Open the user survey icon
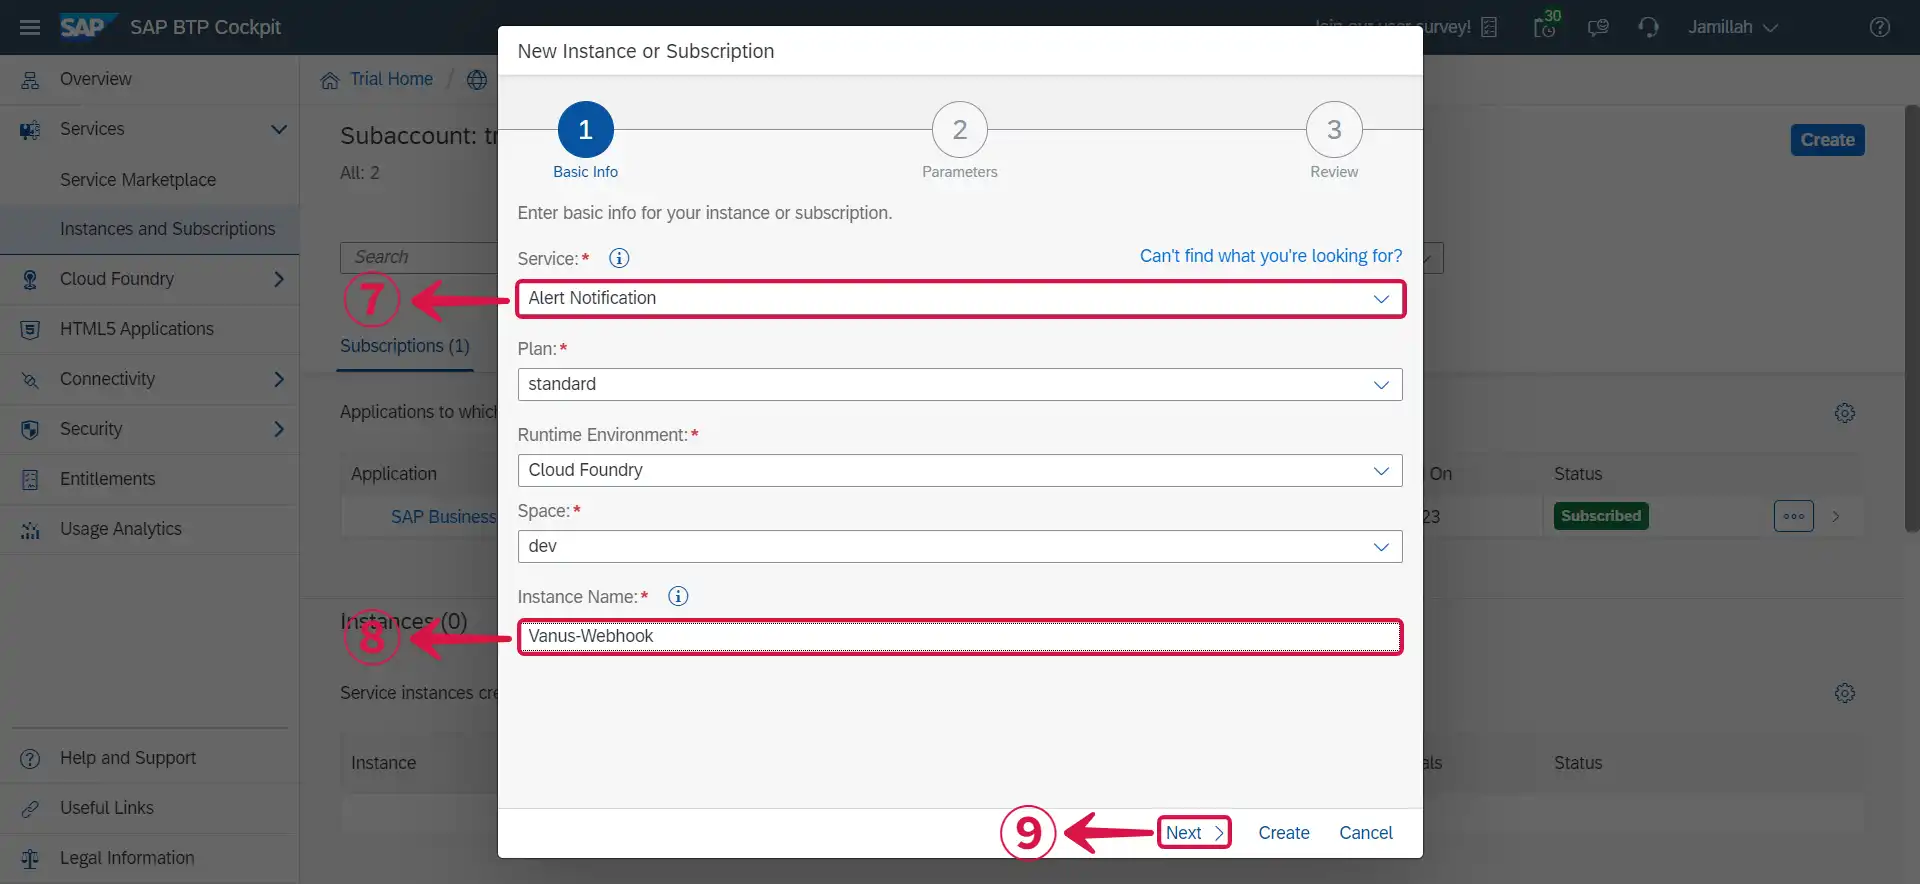The width and height of the screenshot is (1920, 884). 1489,27
